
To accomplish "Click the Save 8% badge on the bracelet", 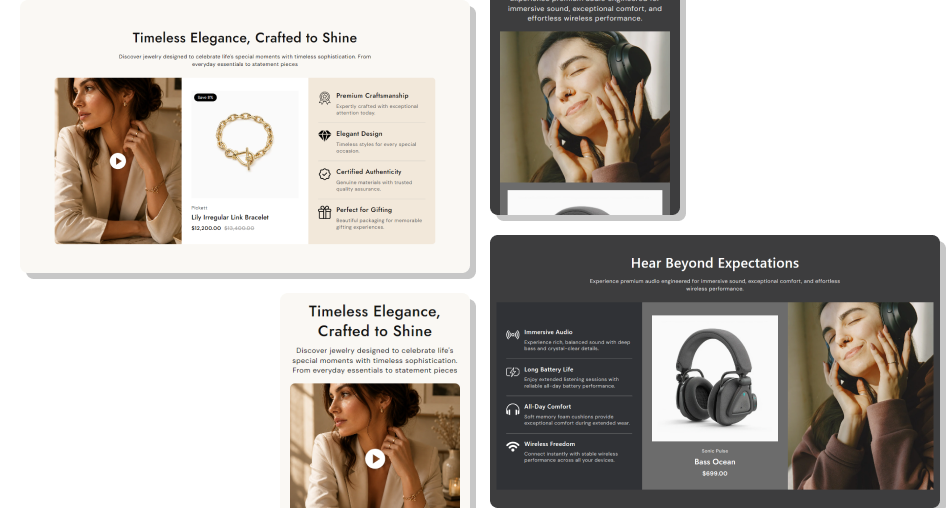I will tap(205, 97).
